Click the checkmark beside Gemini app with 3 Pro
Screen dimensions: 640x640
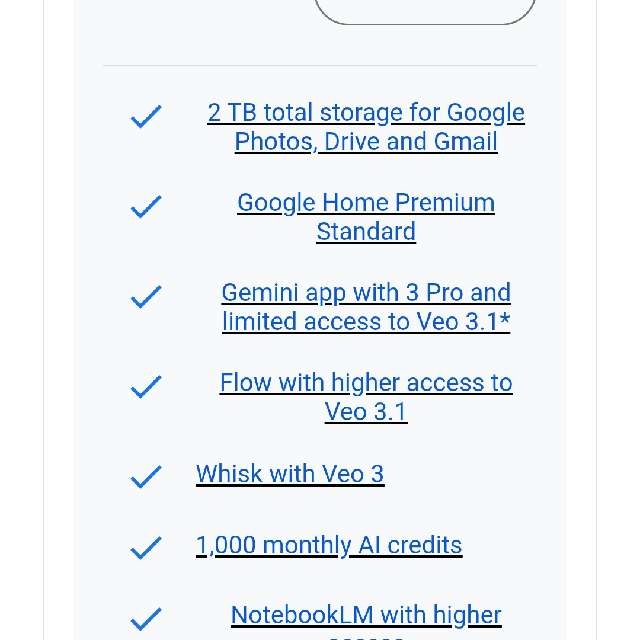coord(146,297)
